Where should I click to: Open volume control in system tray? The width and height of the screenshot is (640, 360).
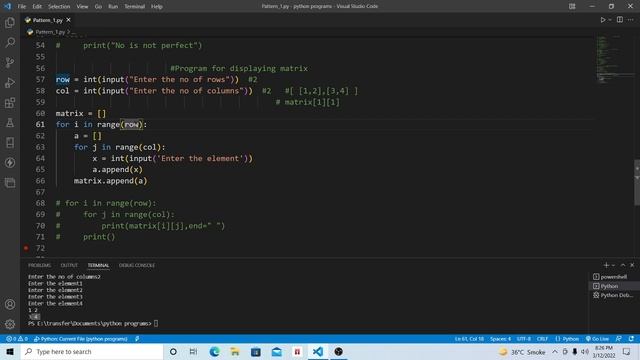[585, 351]
